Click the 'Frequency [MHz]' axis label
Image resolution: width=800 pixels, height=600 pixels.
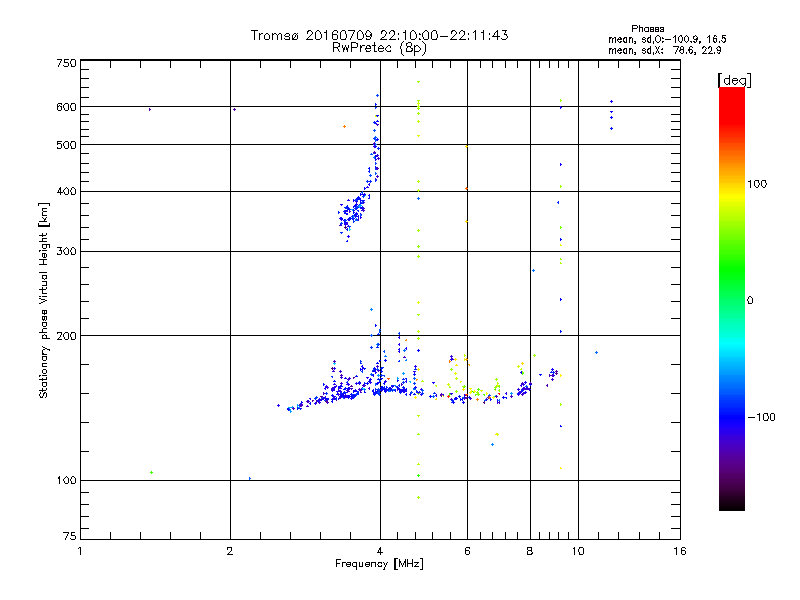[x=379, y=564]
